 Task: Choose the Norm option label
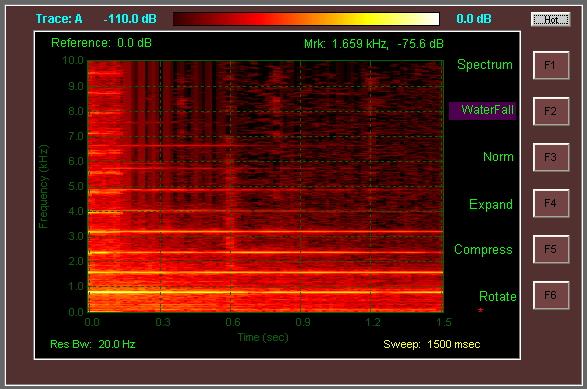(498, 156)
